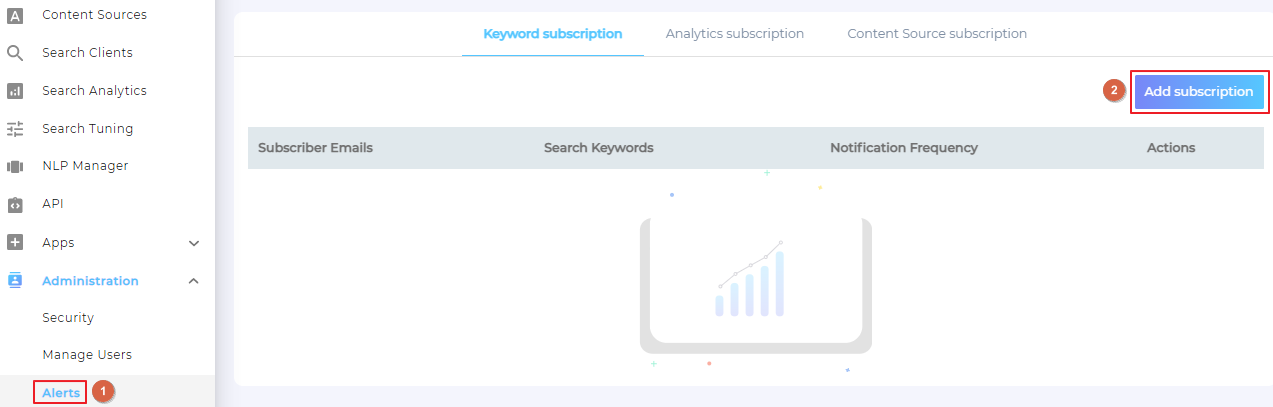Click the Notification Frequency column header

tap(904, 148)
